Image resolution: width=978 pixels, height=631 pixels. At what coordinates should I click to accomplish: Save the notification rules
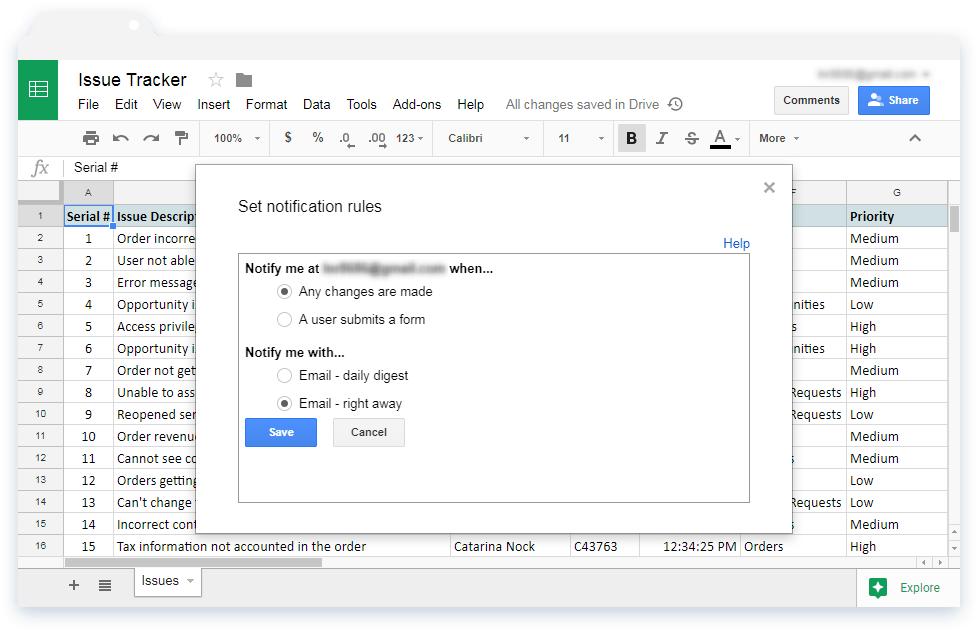(x=281, y=432)
